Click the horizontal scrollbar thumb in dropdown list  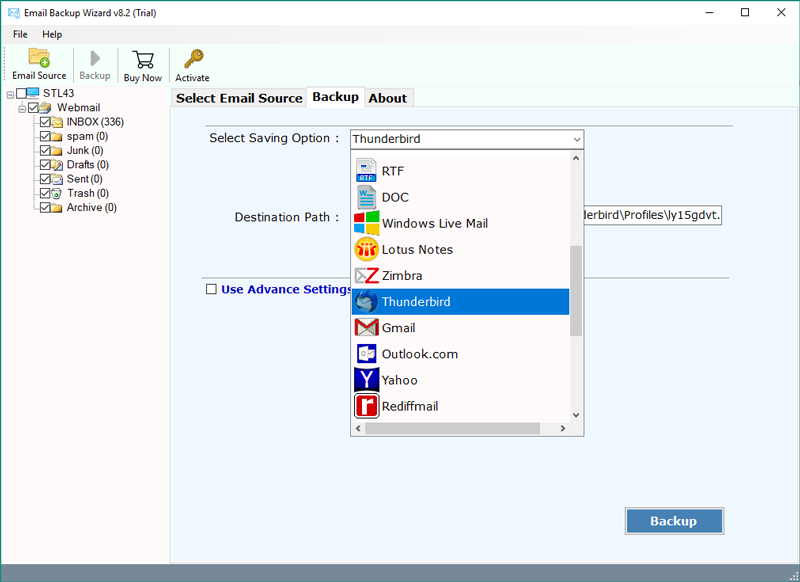tap(452, 428)
